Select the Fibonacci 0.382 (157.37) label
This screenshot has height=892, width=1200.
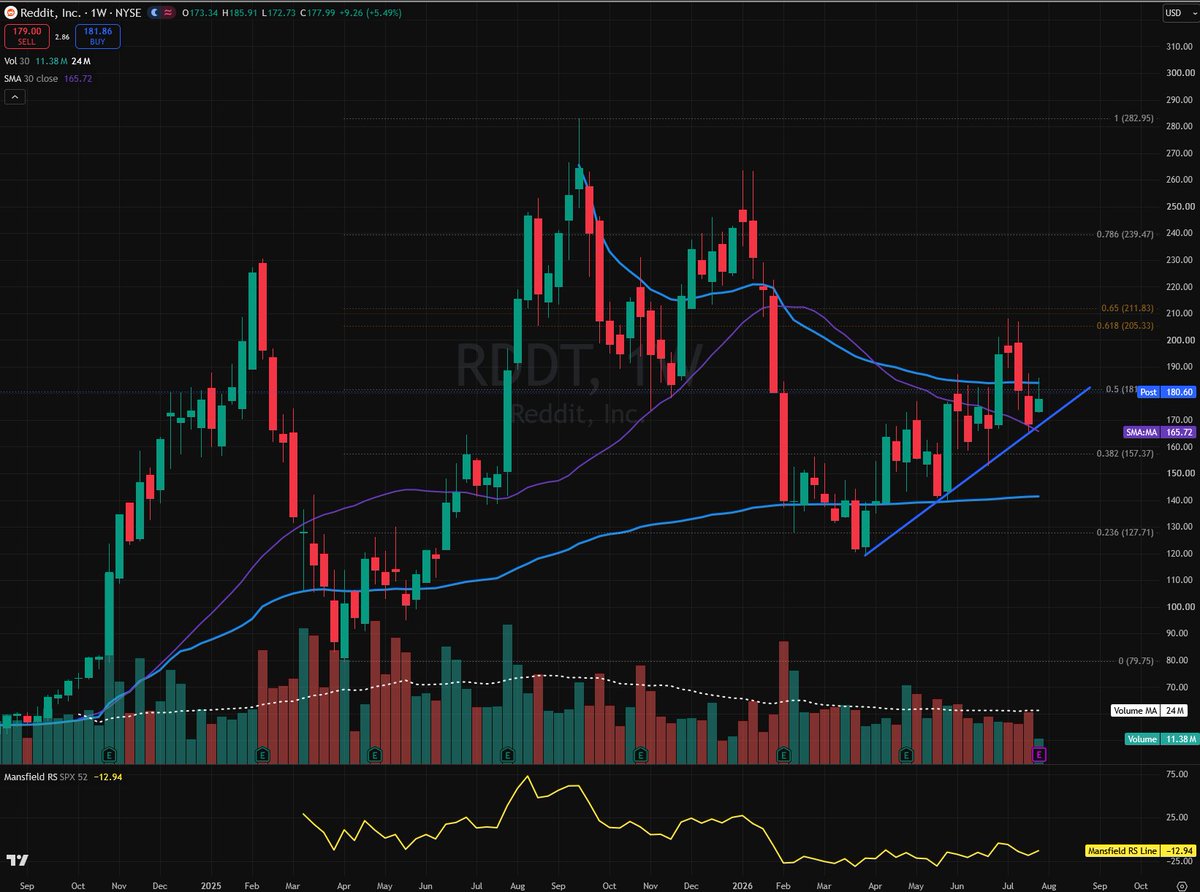[1124, 453]
